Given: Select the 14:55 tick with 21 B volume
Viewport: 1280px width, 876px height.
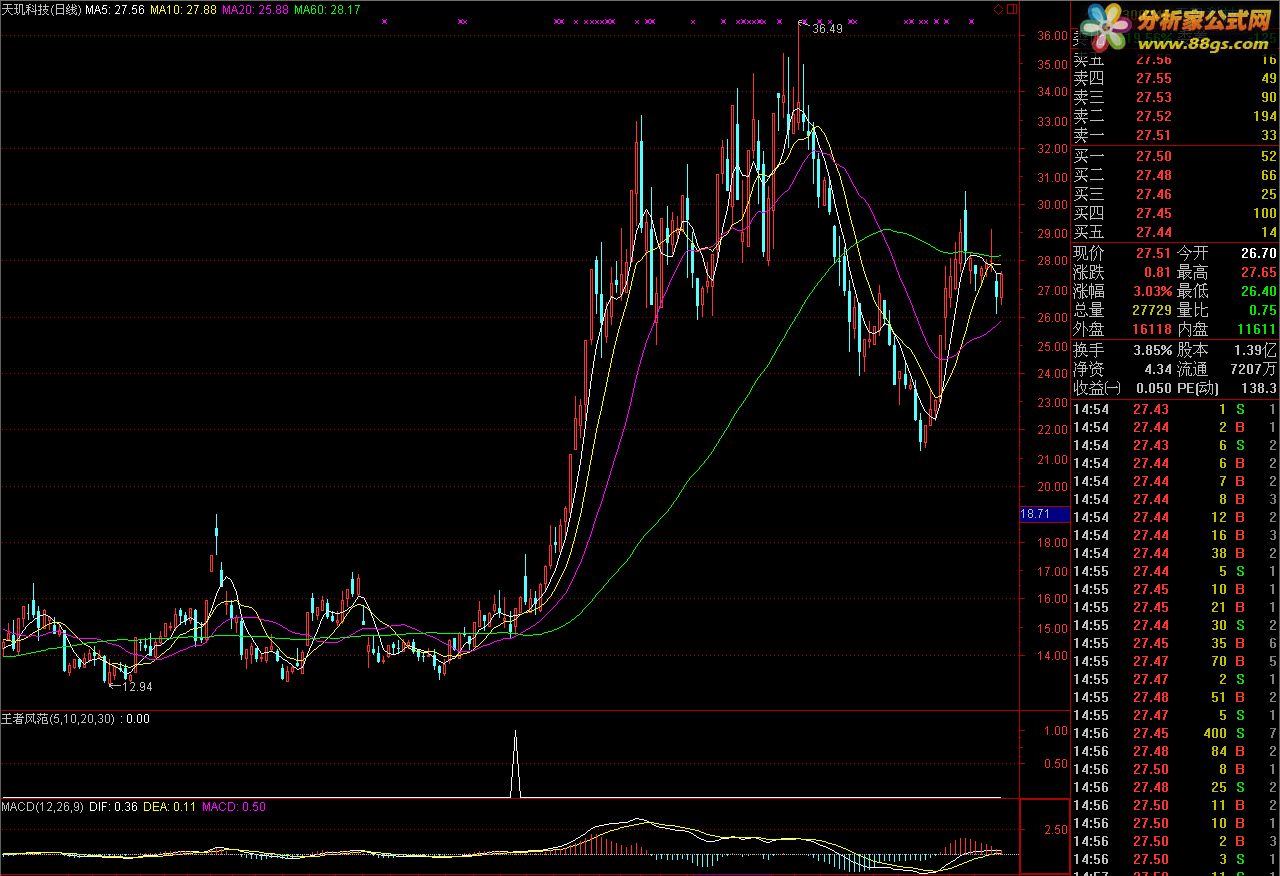Looking at the screenshot, I should tap(1175, 608).
